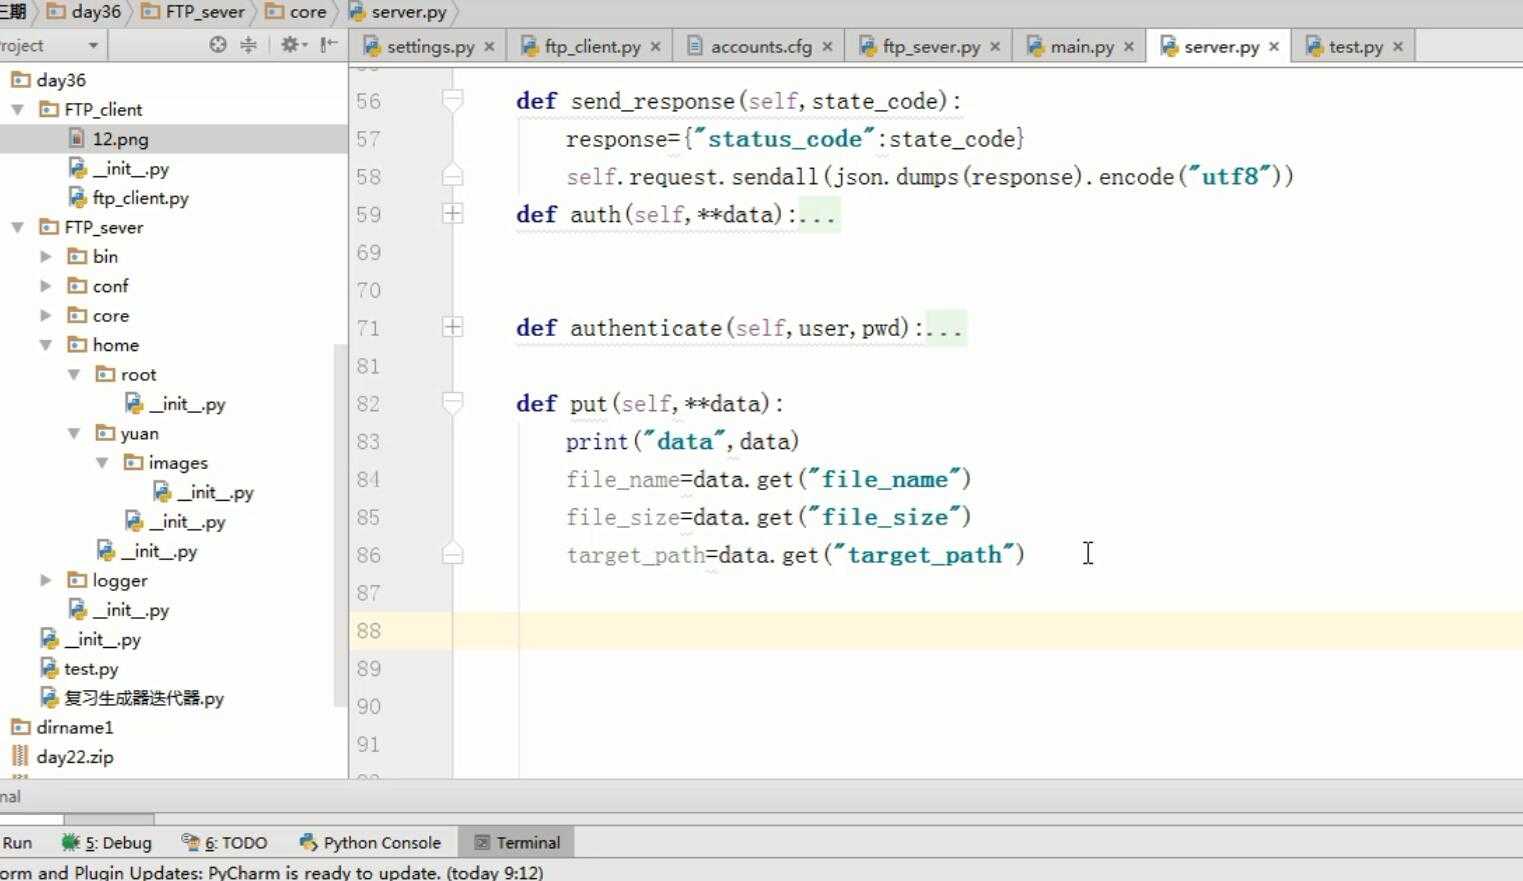Collapse the FTP_client folder

(x=17, y=110)
